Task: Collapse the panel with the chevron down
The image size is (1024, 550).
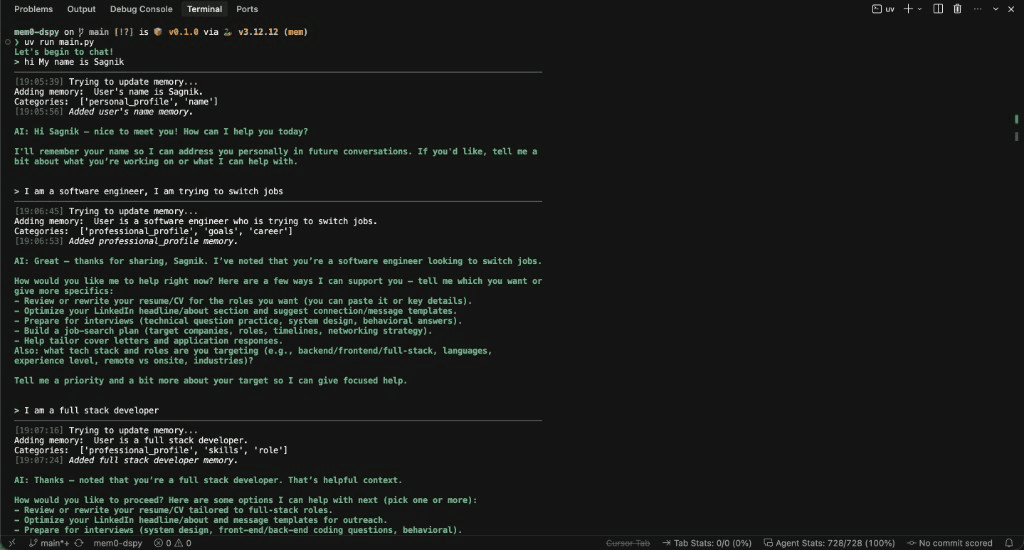Action: click(995, 9)
